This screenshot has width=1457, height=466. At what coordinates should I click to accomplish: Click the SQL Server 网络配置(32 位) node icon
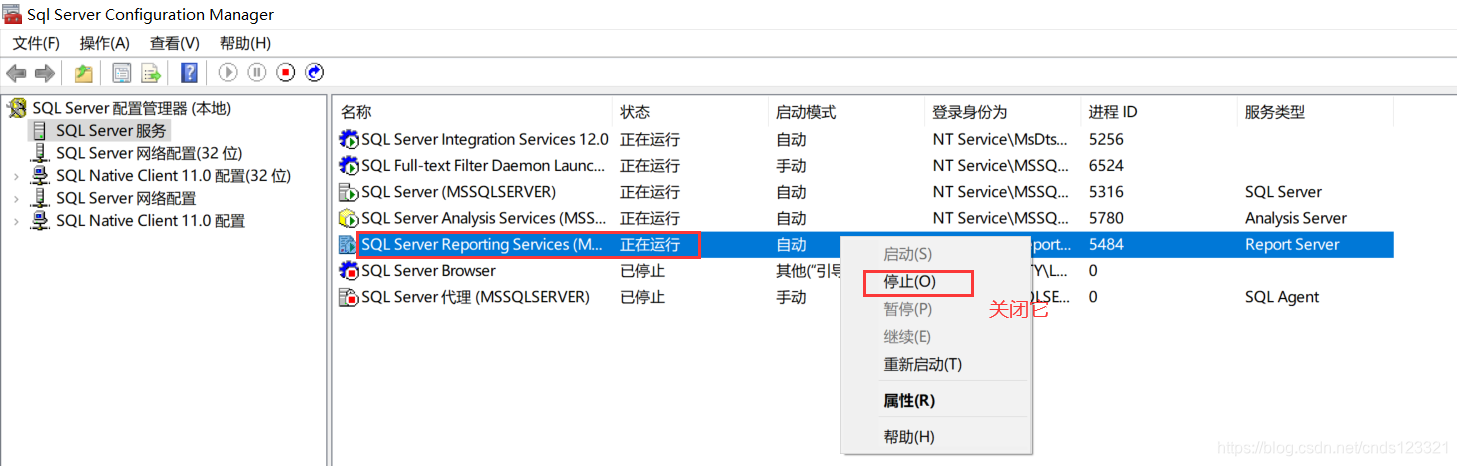(x=40, y=153)
